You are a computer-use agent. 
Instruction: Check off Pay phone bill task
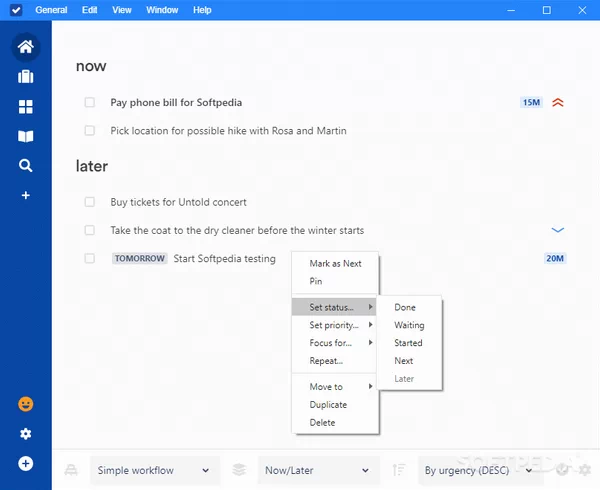coord(90,102)
